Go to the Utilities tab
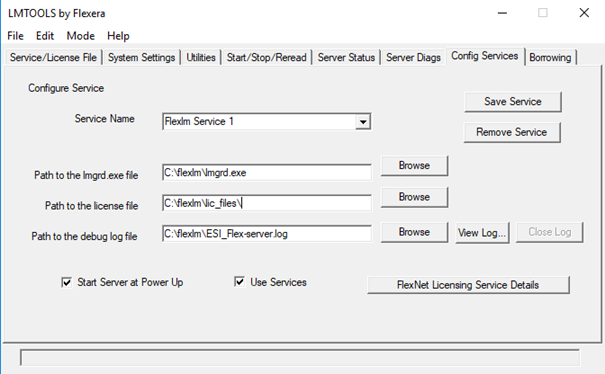605x374 pixels. pyautogui.click(x=201, y=58)
